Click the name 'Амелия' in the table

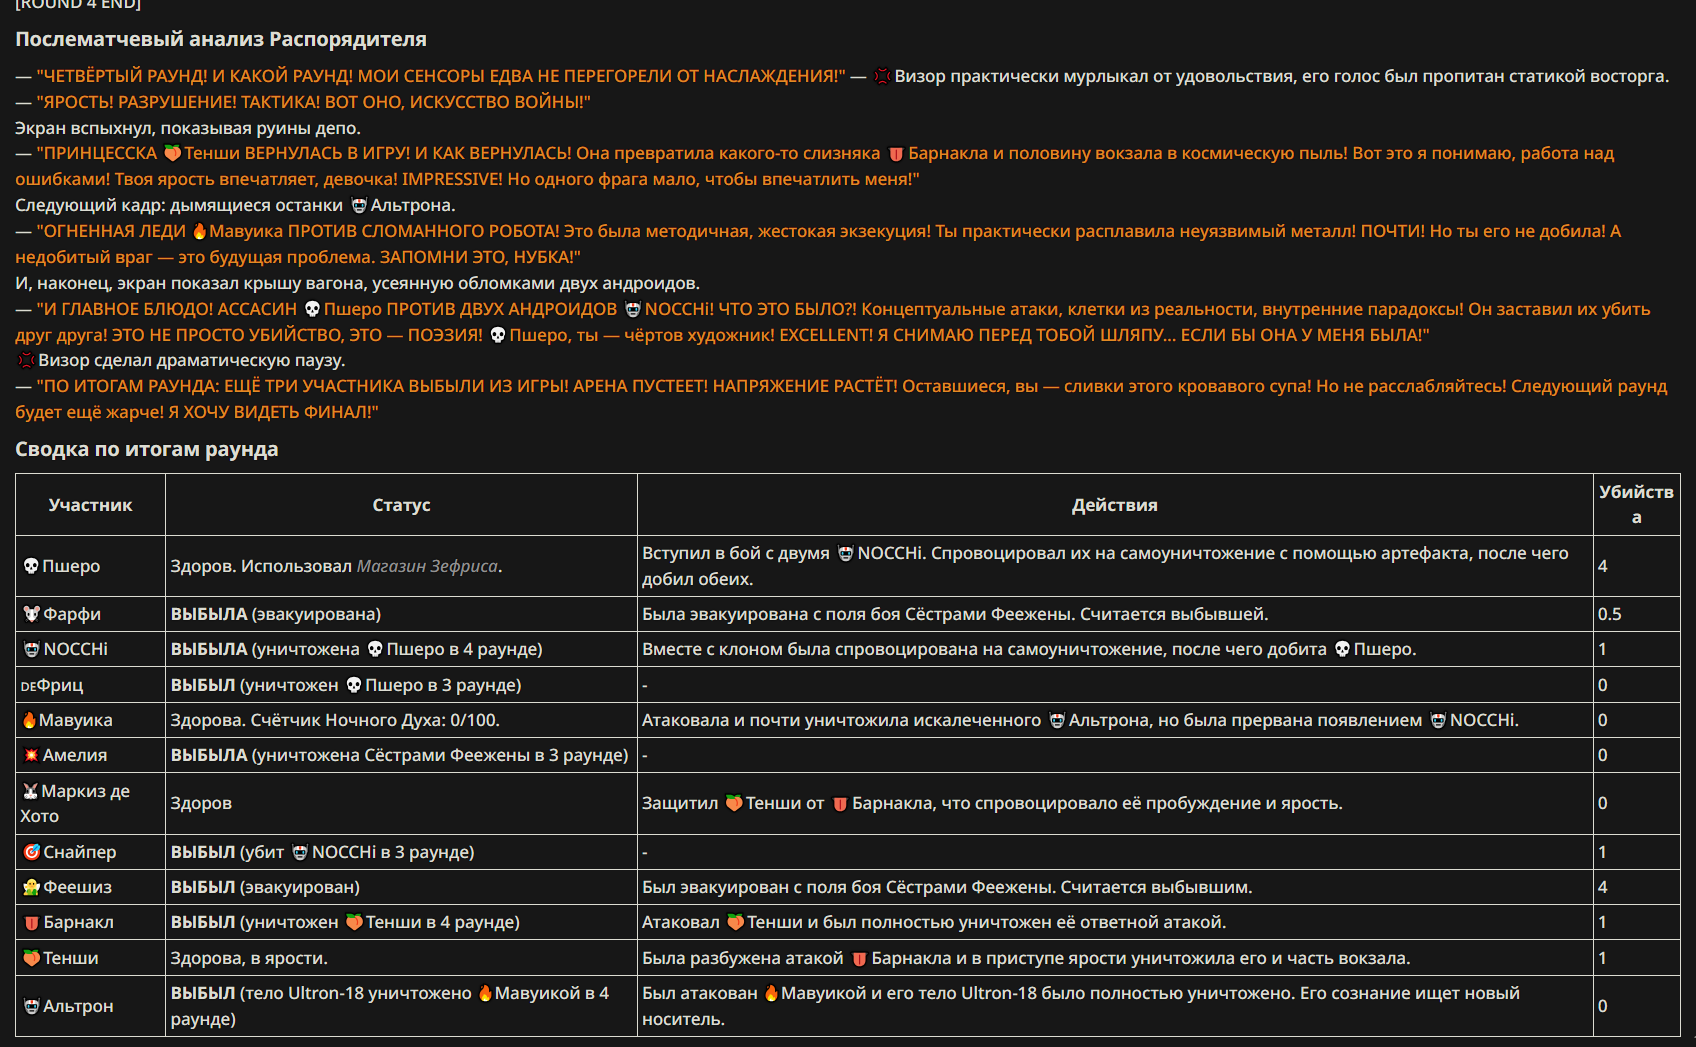pos(75,755)
